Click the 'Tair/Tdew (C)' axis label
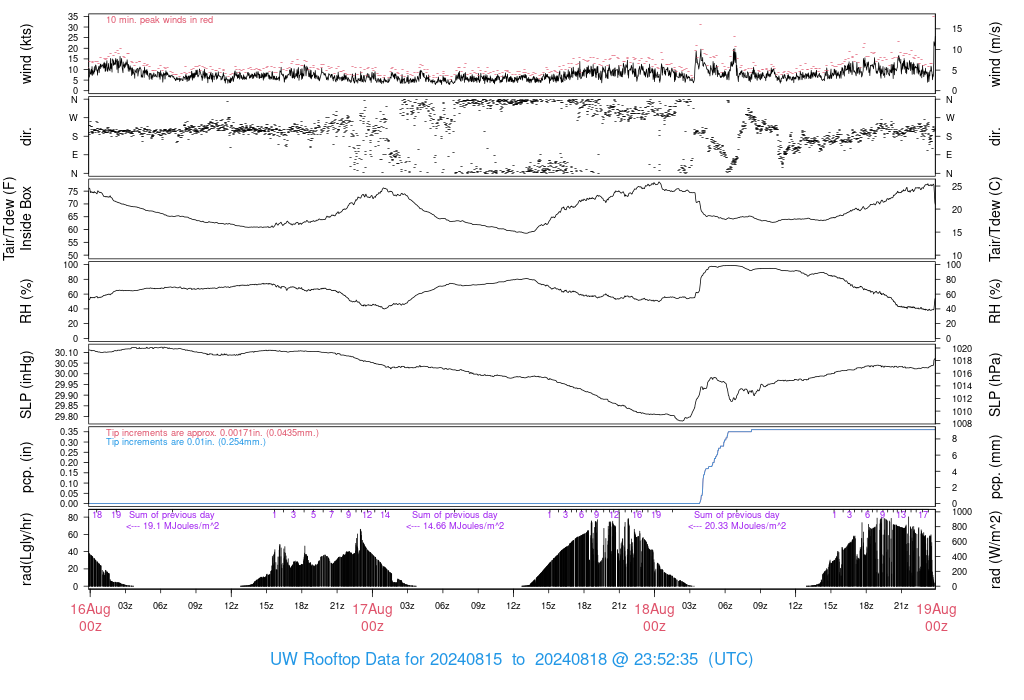Screen dimensions: 1024x700 [x=995, y=218]
